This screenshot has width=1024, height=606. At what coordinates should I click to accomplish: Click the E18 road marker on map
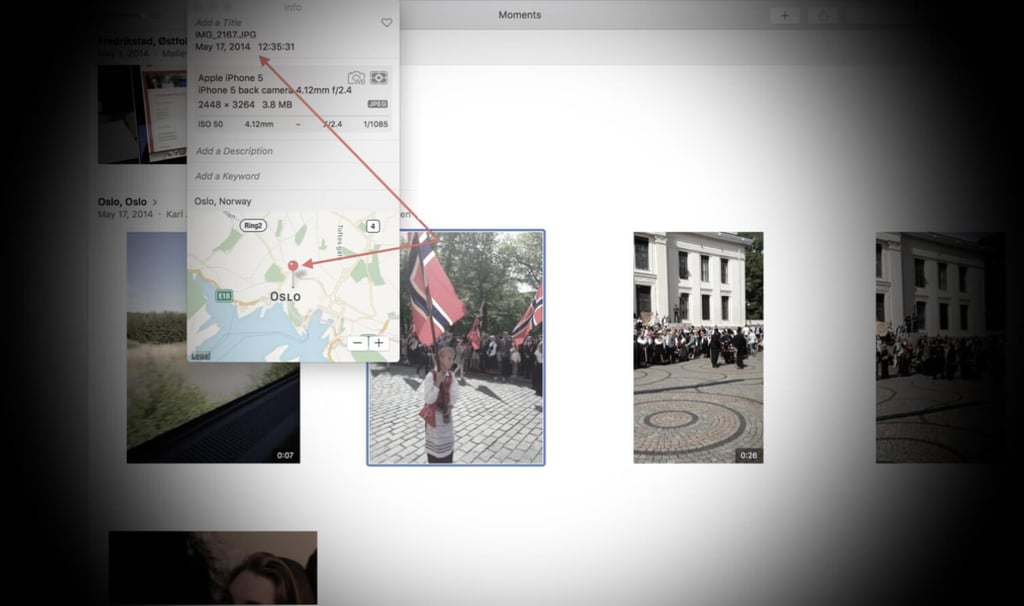(x=224, y=296)
